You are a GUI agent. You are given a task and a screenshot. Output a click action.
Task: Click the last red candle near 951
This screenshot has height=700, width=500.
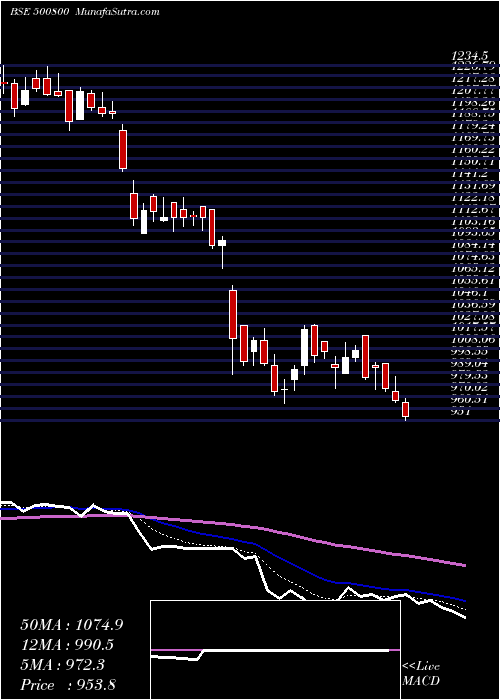point(406,409)
